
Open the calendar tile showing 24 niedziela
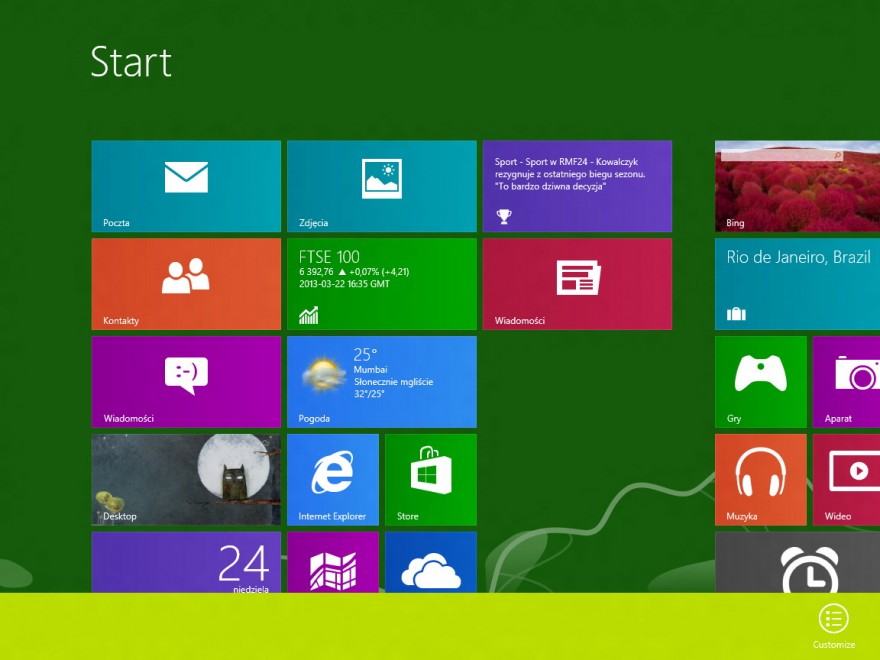pos(186,562)
